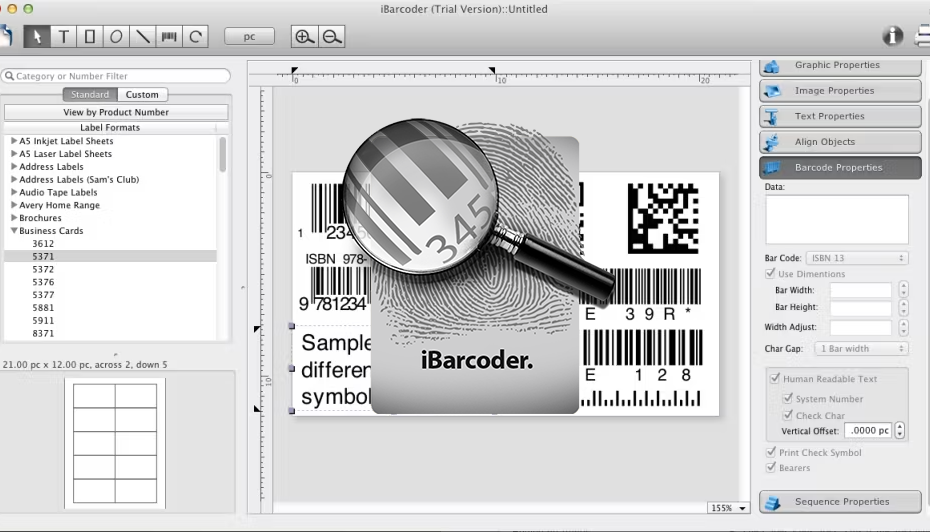
Task: Open Sequence Properties panel
Action: tap(840, 502)
